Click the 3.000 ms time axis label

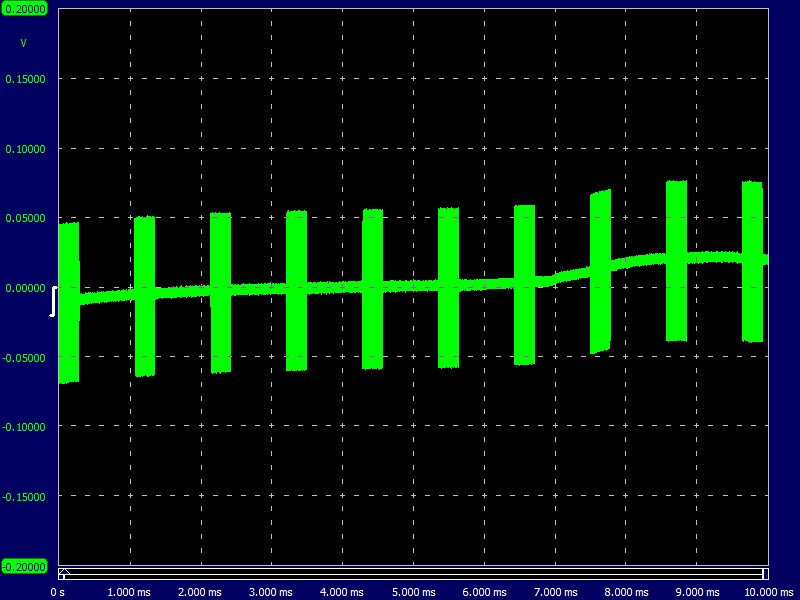tap(271, 592)
